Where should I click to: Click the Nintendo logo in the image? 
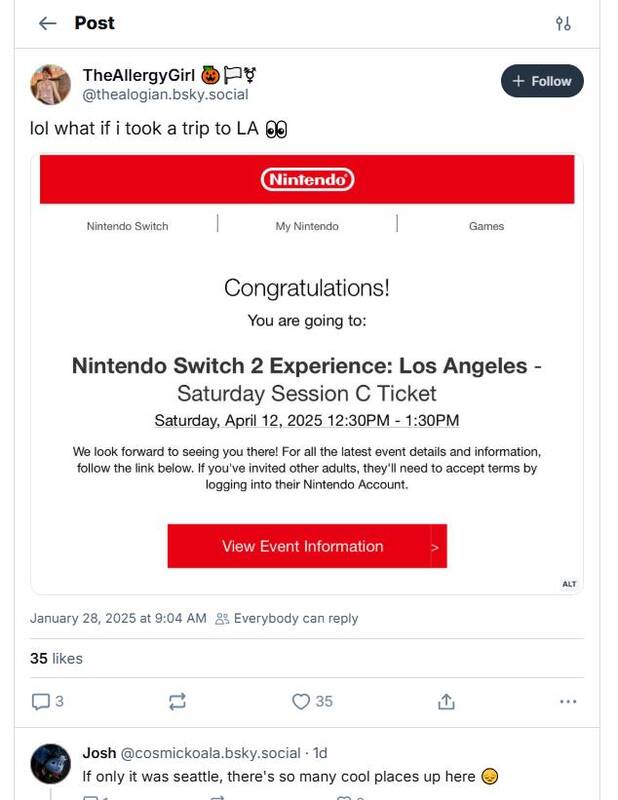pyautogui.click(x=307, y=180)
